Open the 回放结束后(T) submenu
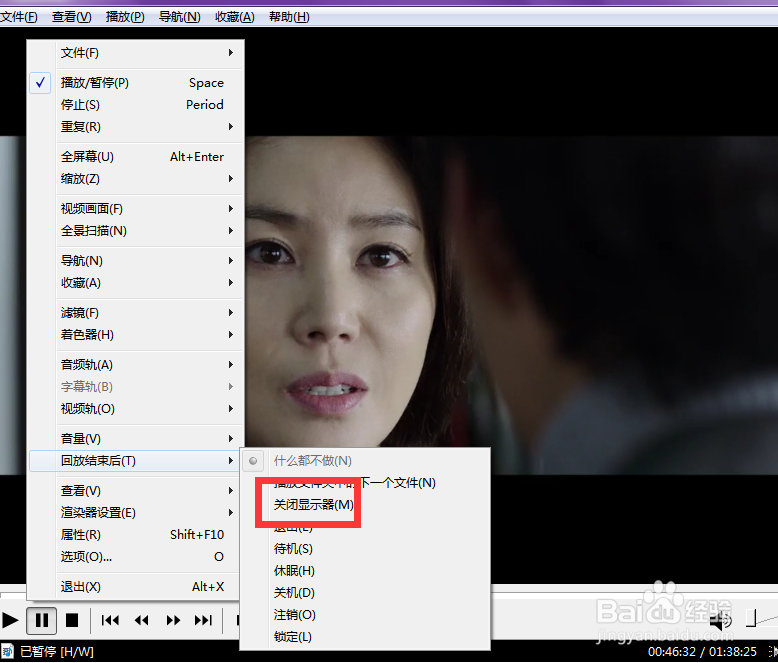 [136, 461]
